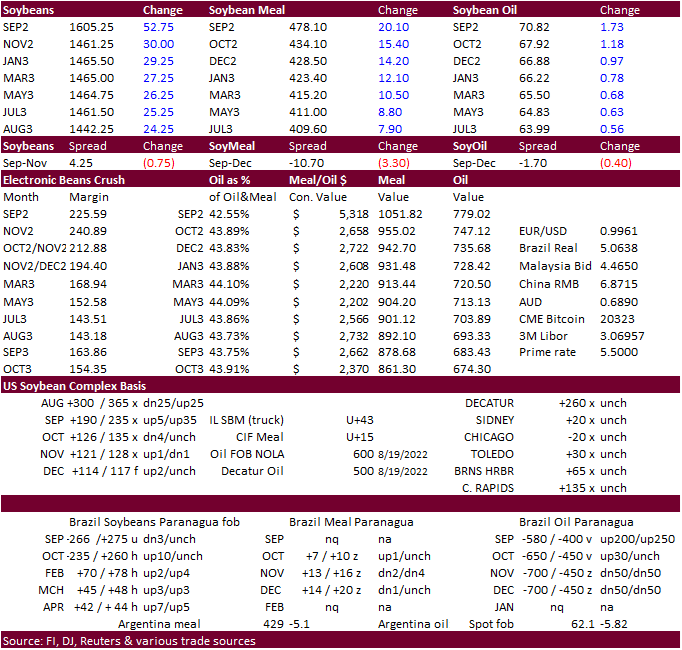Select C. RAPIDS basis +135 x
Image resolution: width=682 pixels, height=650 pixels.
click(577, 488)
